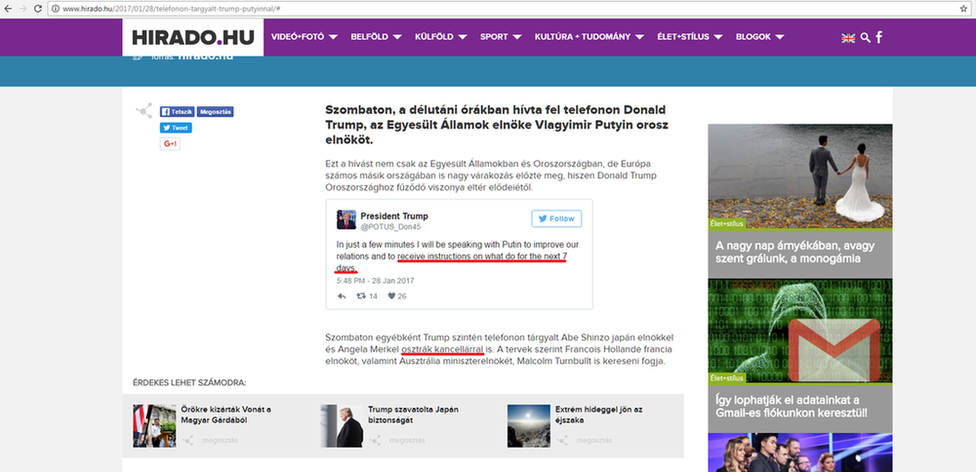Screen dimensions: 976x472
Task: Open the BLOGOK menu
Action: tap(753, 37)
